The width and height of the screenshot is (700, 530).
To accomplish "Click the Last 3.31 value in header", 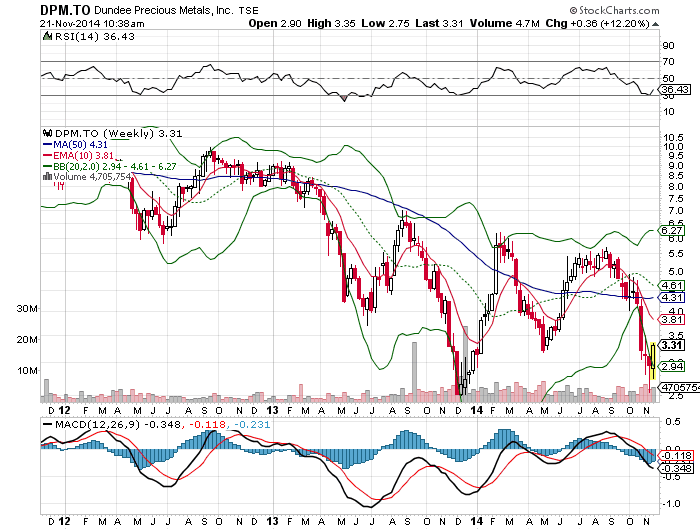I will point(439,23).
